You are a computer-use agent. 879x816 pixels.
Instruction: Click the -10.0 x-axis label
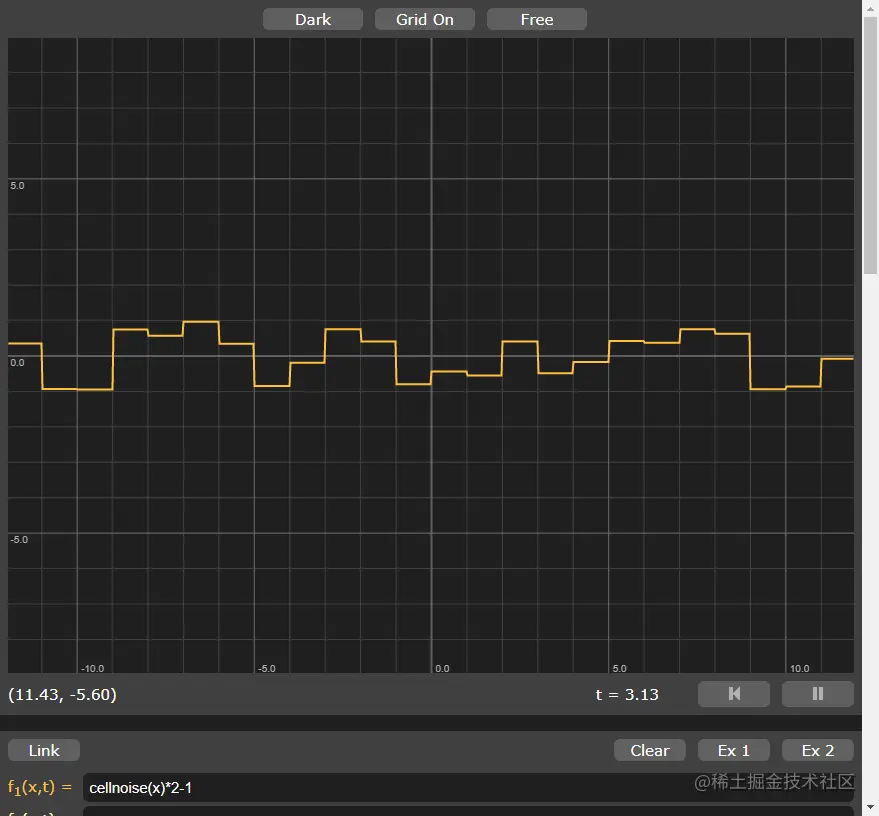pyautogui.click(x=92, y=669)
